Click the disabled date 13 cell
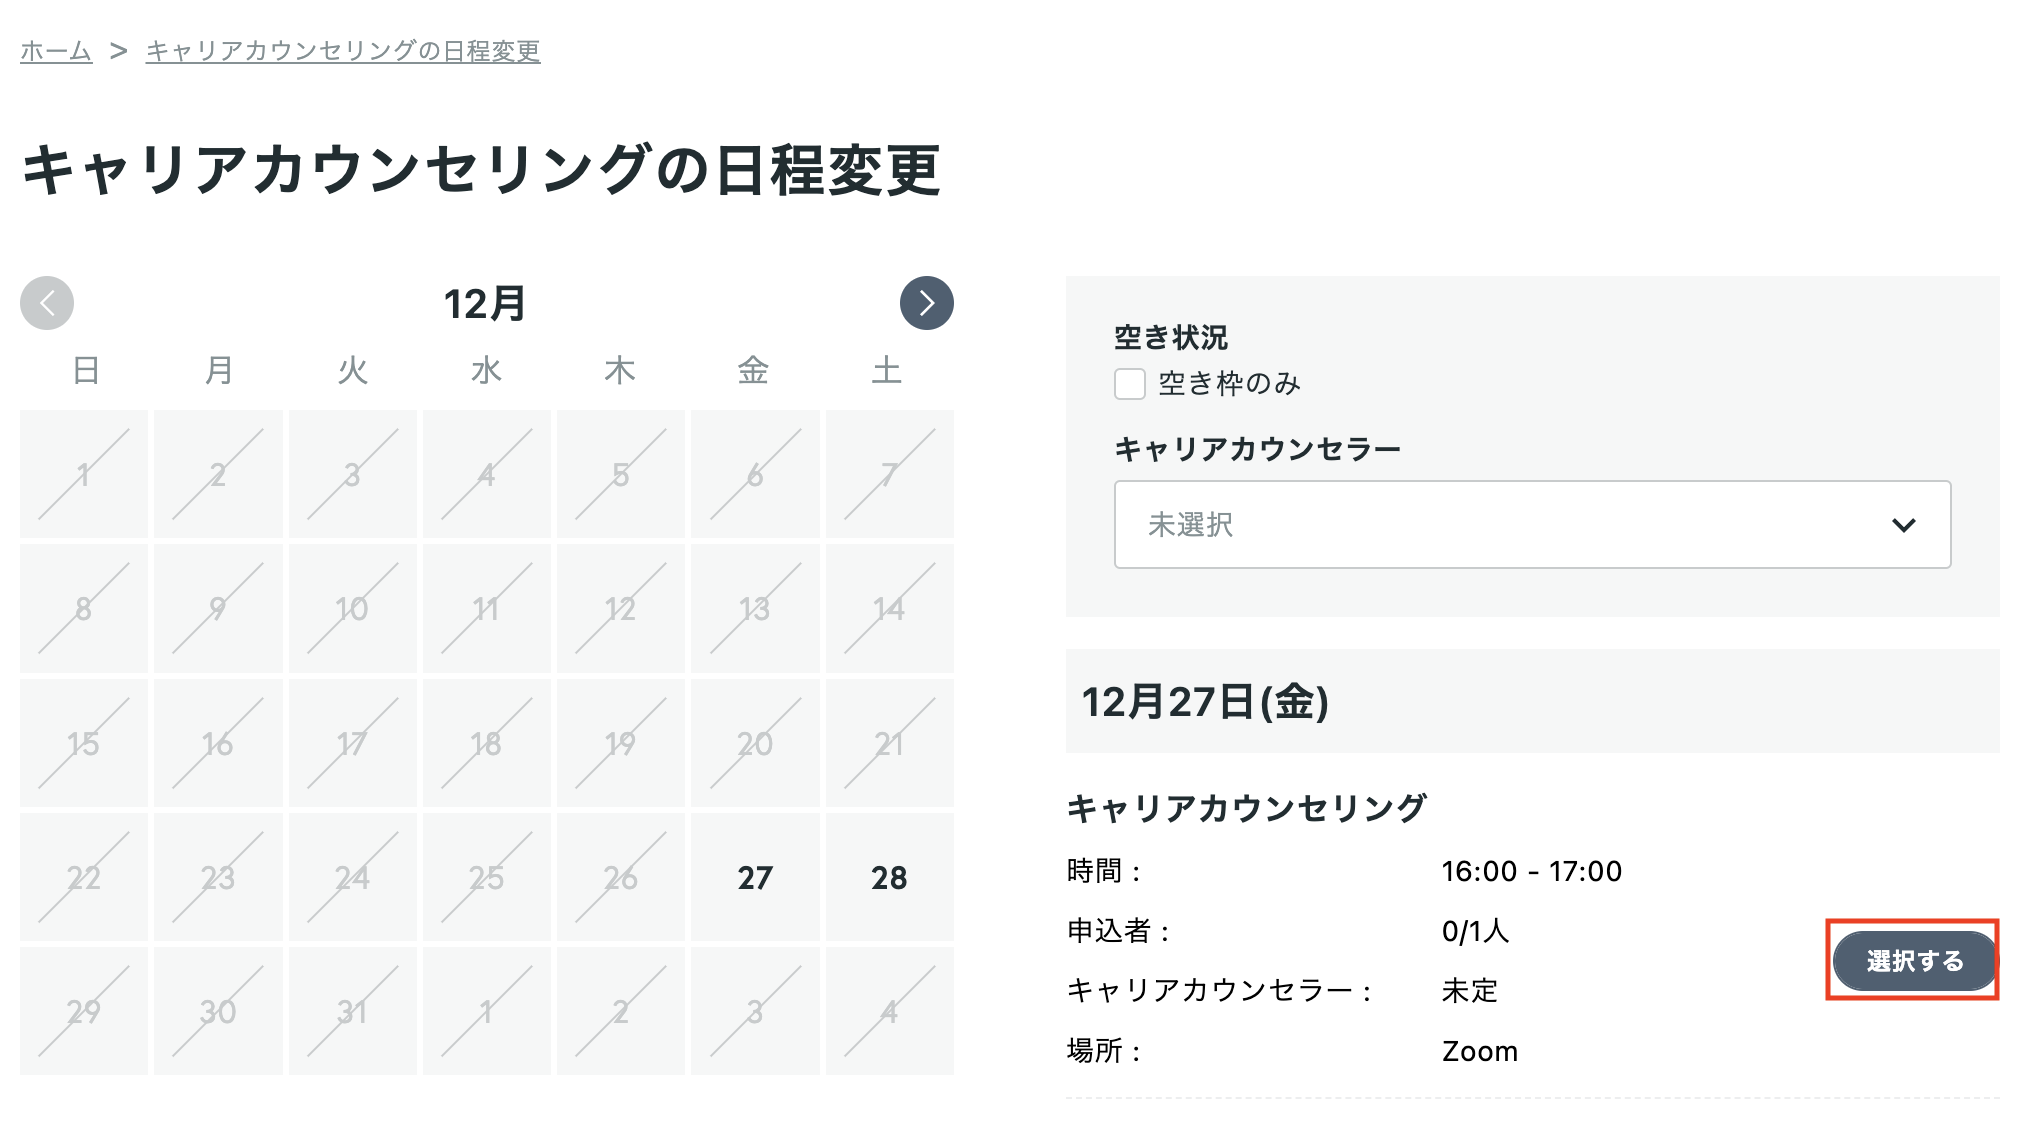Image resolution: width=2024 pixels, height=1122 pixels. coord(755,608)
